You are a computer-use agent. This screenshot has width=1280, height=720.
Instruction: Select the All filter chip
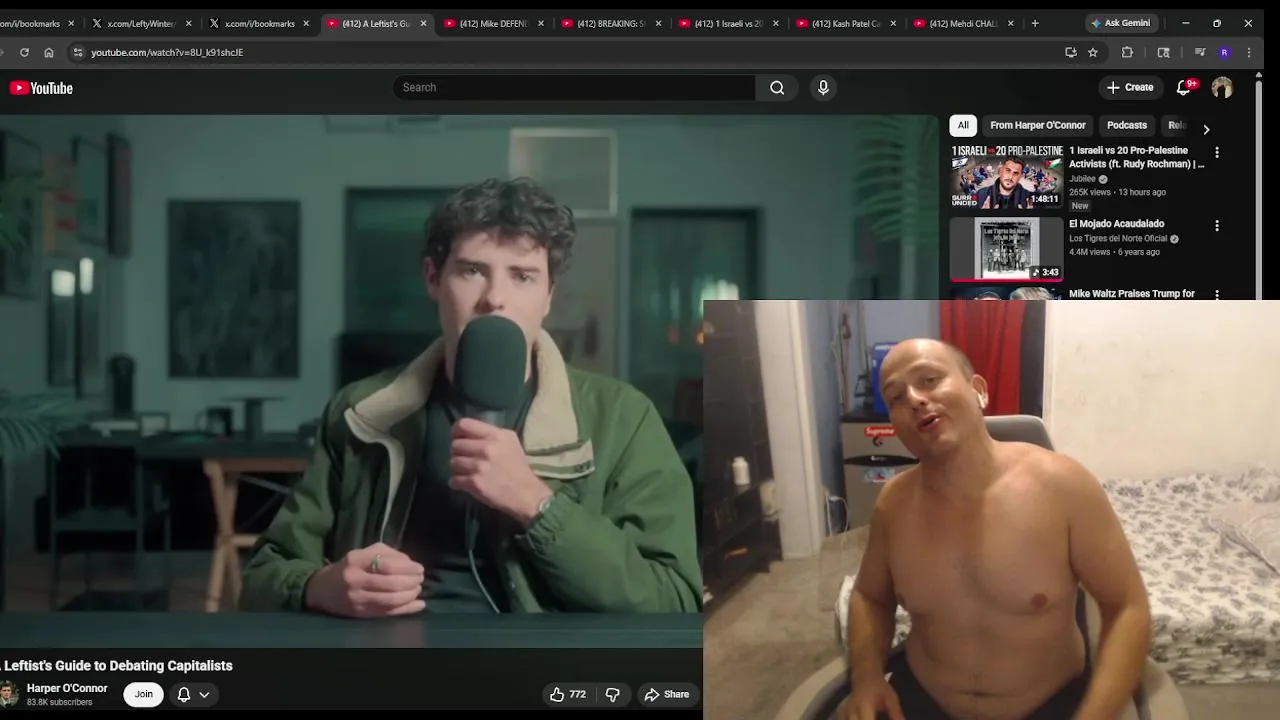pos(963,125)
